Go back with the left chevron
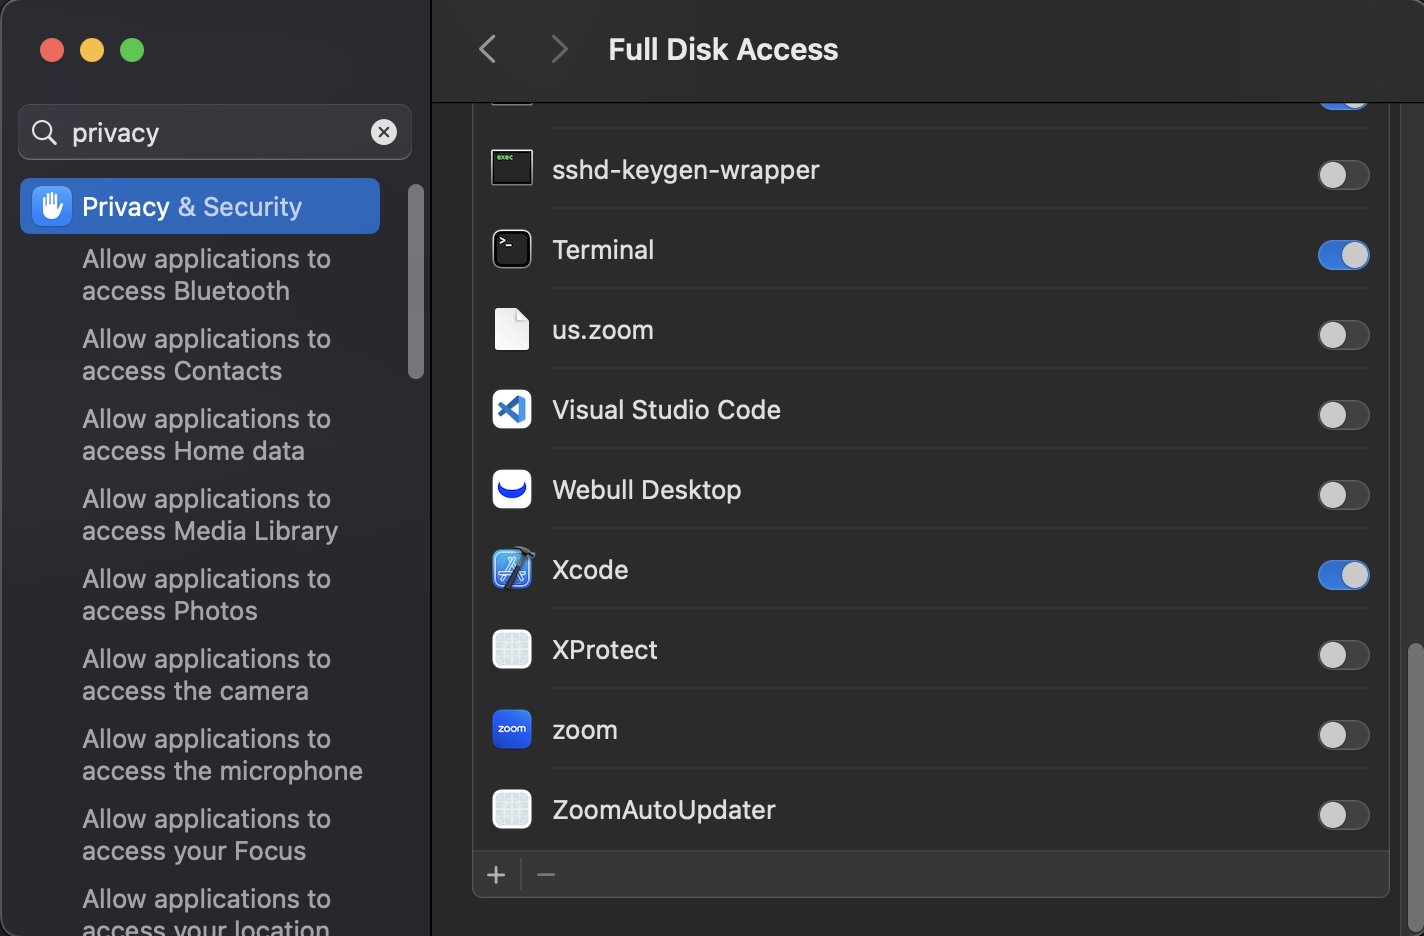 [x=488, y=49]
